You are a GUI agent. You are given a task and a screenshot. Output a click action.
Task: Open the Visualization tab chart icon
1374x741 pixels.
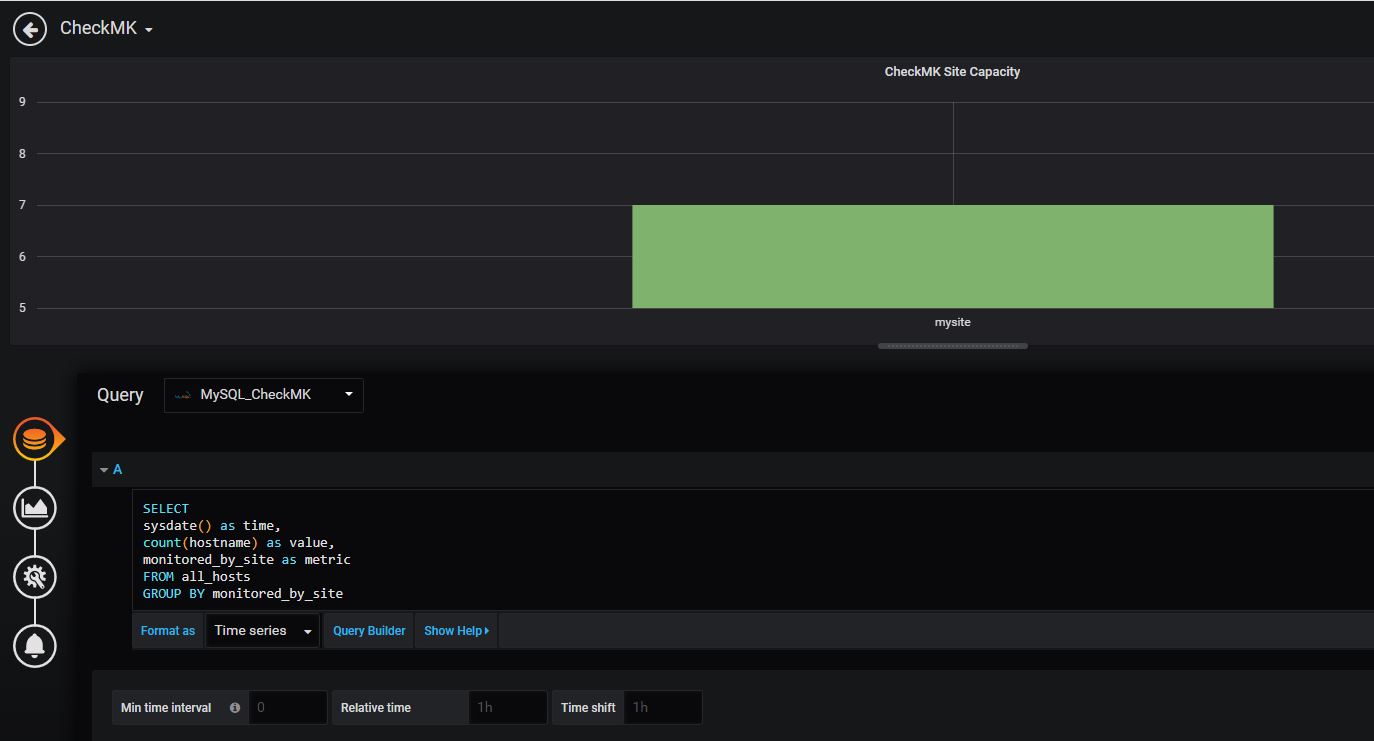tap(34, 508)
